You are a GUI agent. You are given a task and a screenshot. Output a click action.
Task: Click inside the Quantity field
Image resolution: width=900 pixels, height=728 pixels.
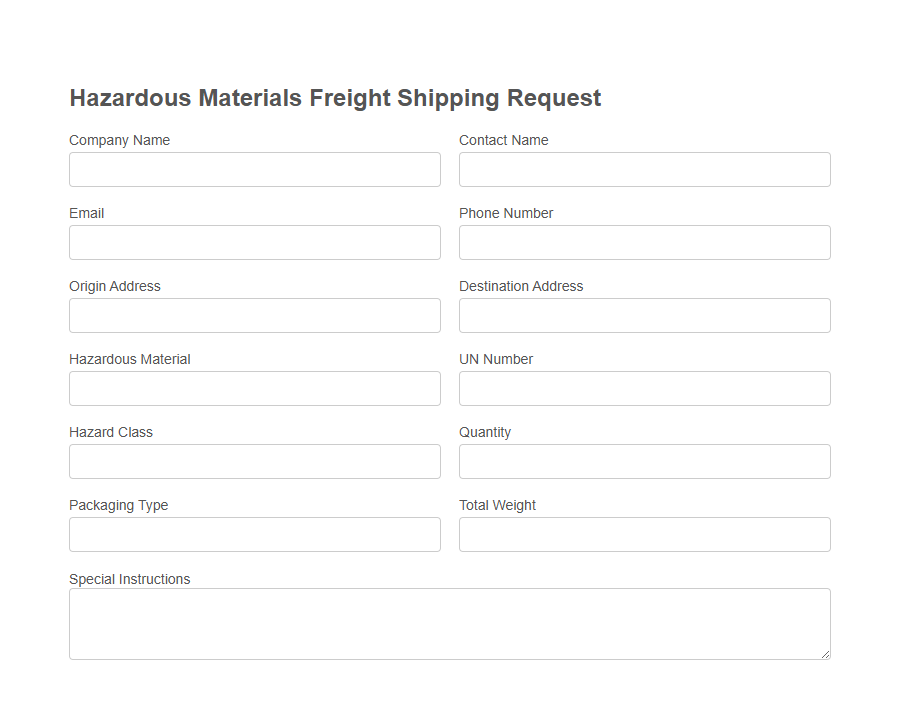[644, 461]
